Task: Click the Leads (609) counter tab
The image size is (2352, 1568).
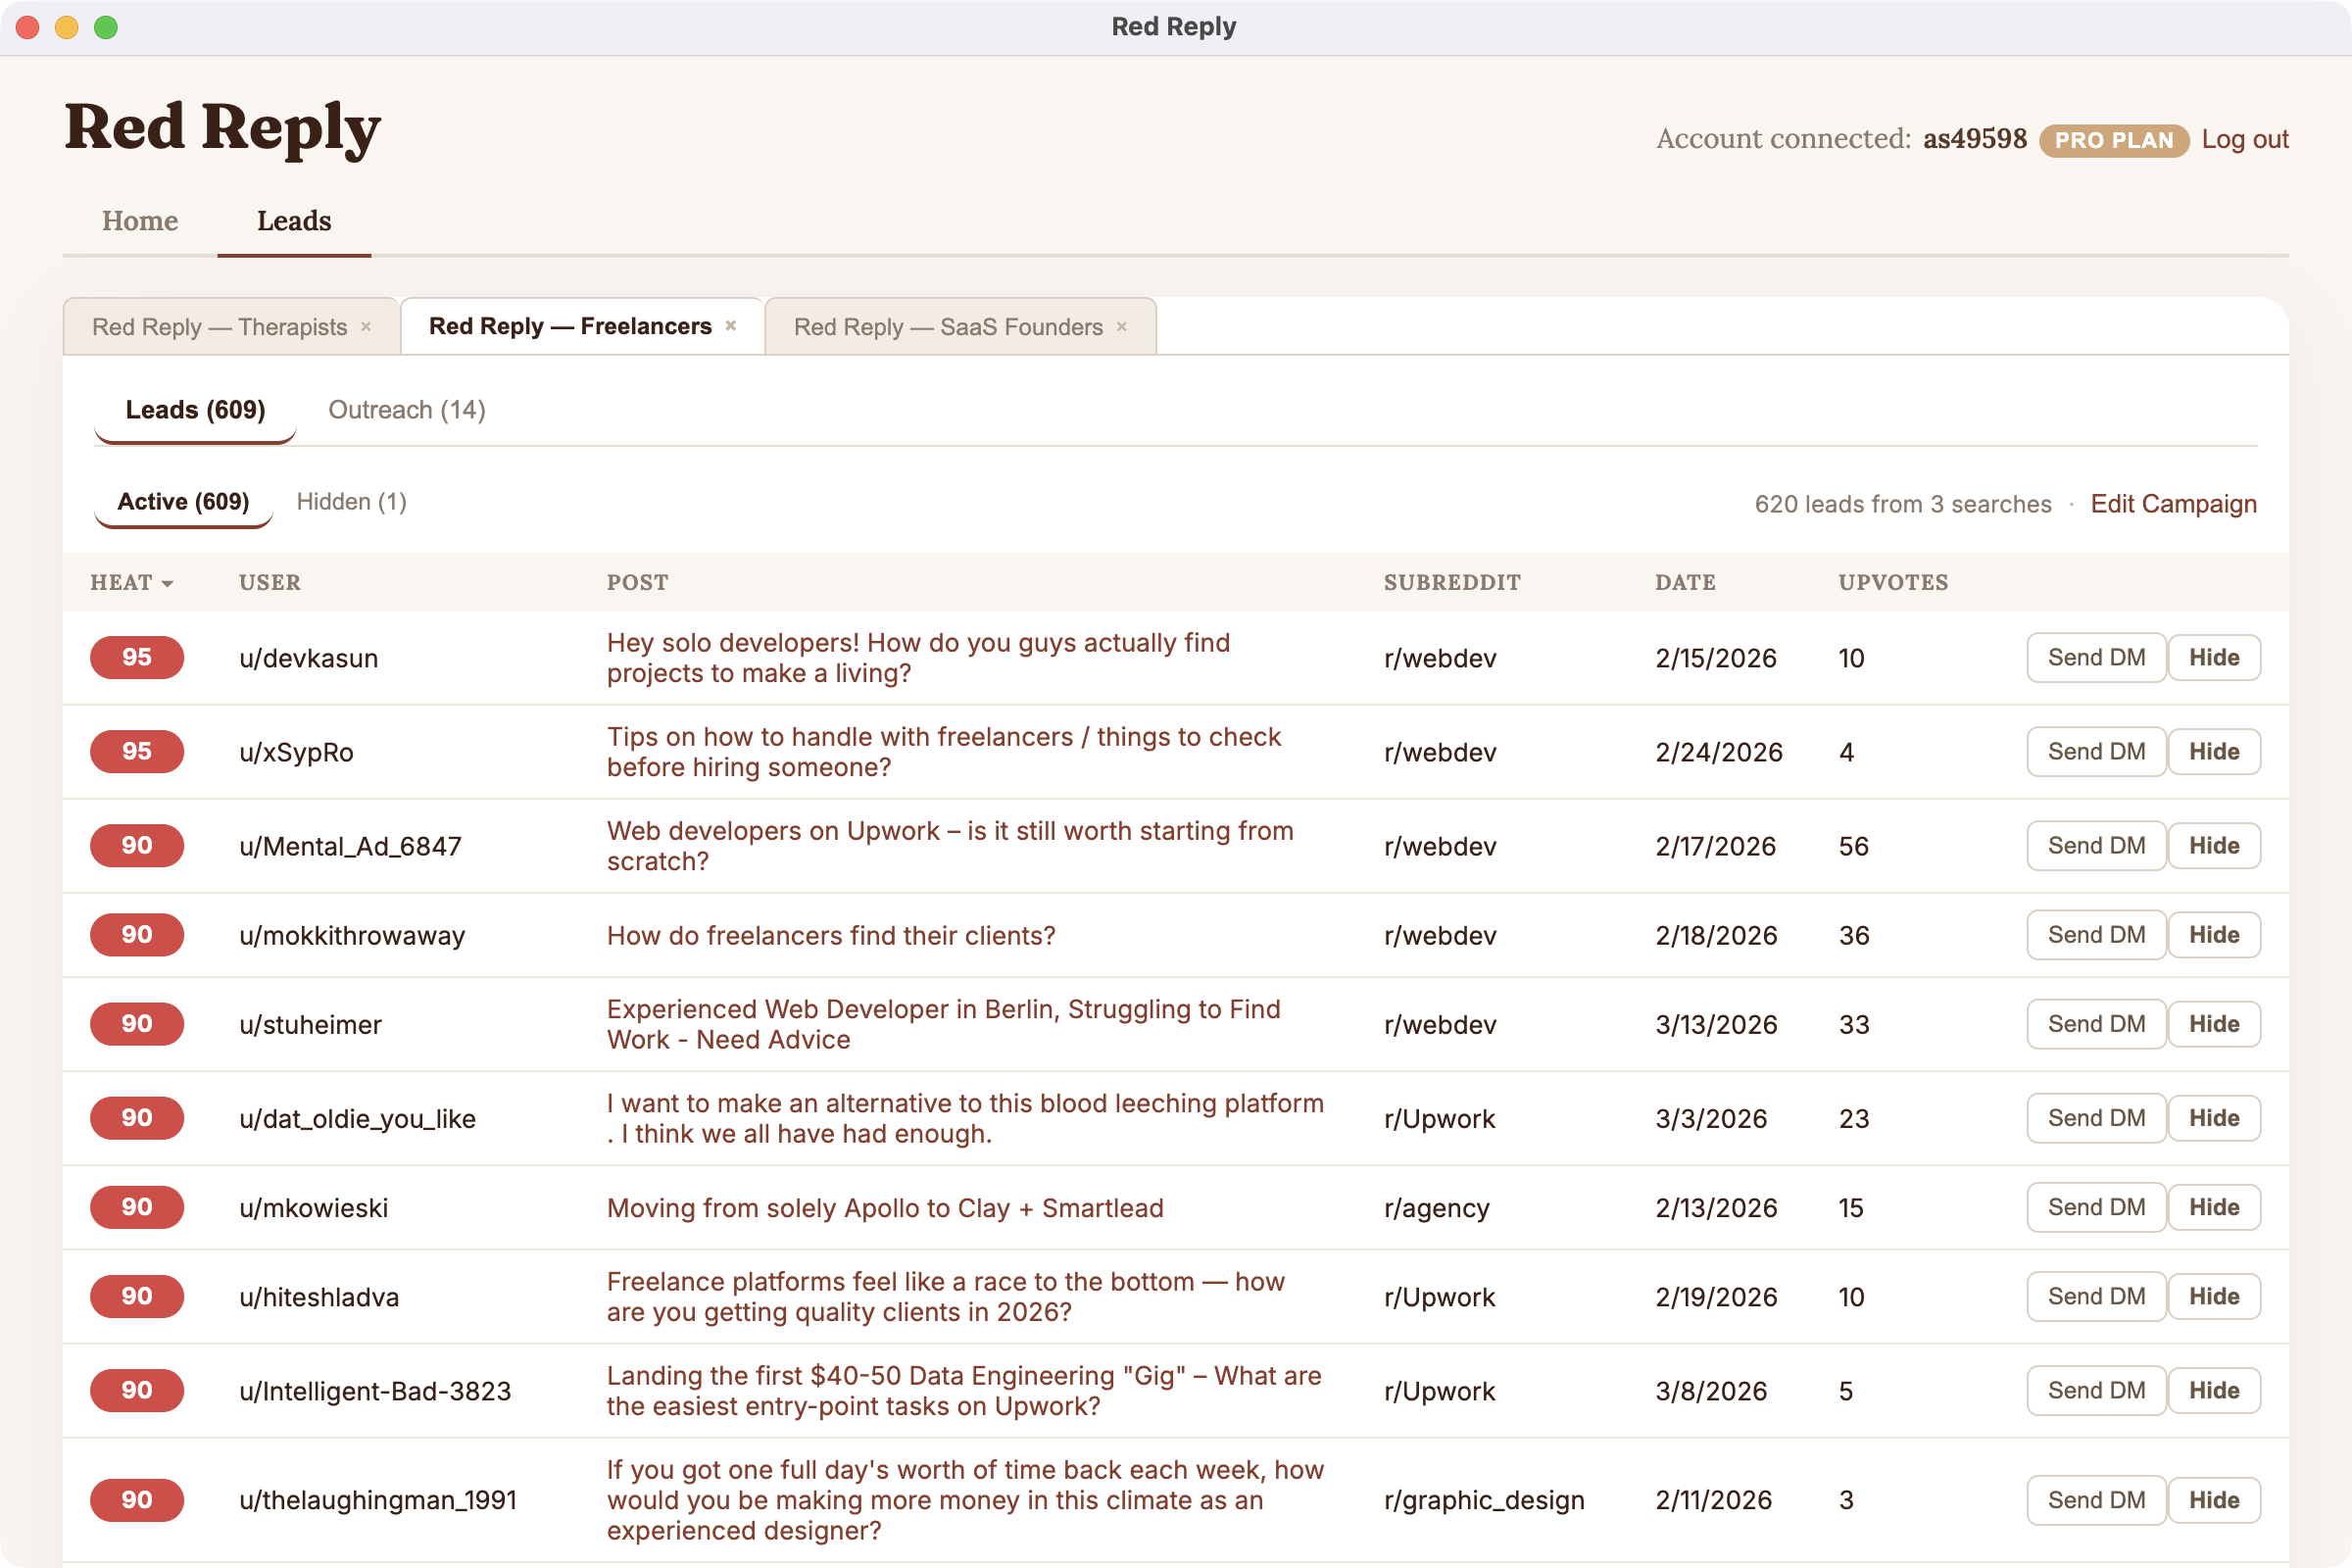Action: [x=194, y=409]
